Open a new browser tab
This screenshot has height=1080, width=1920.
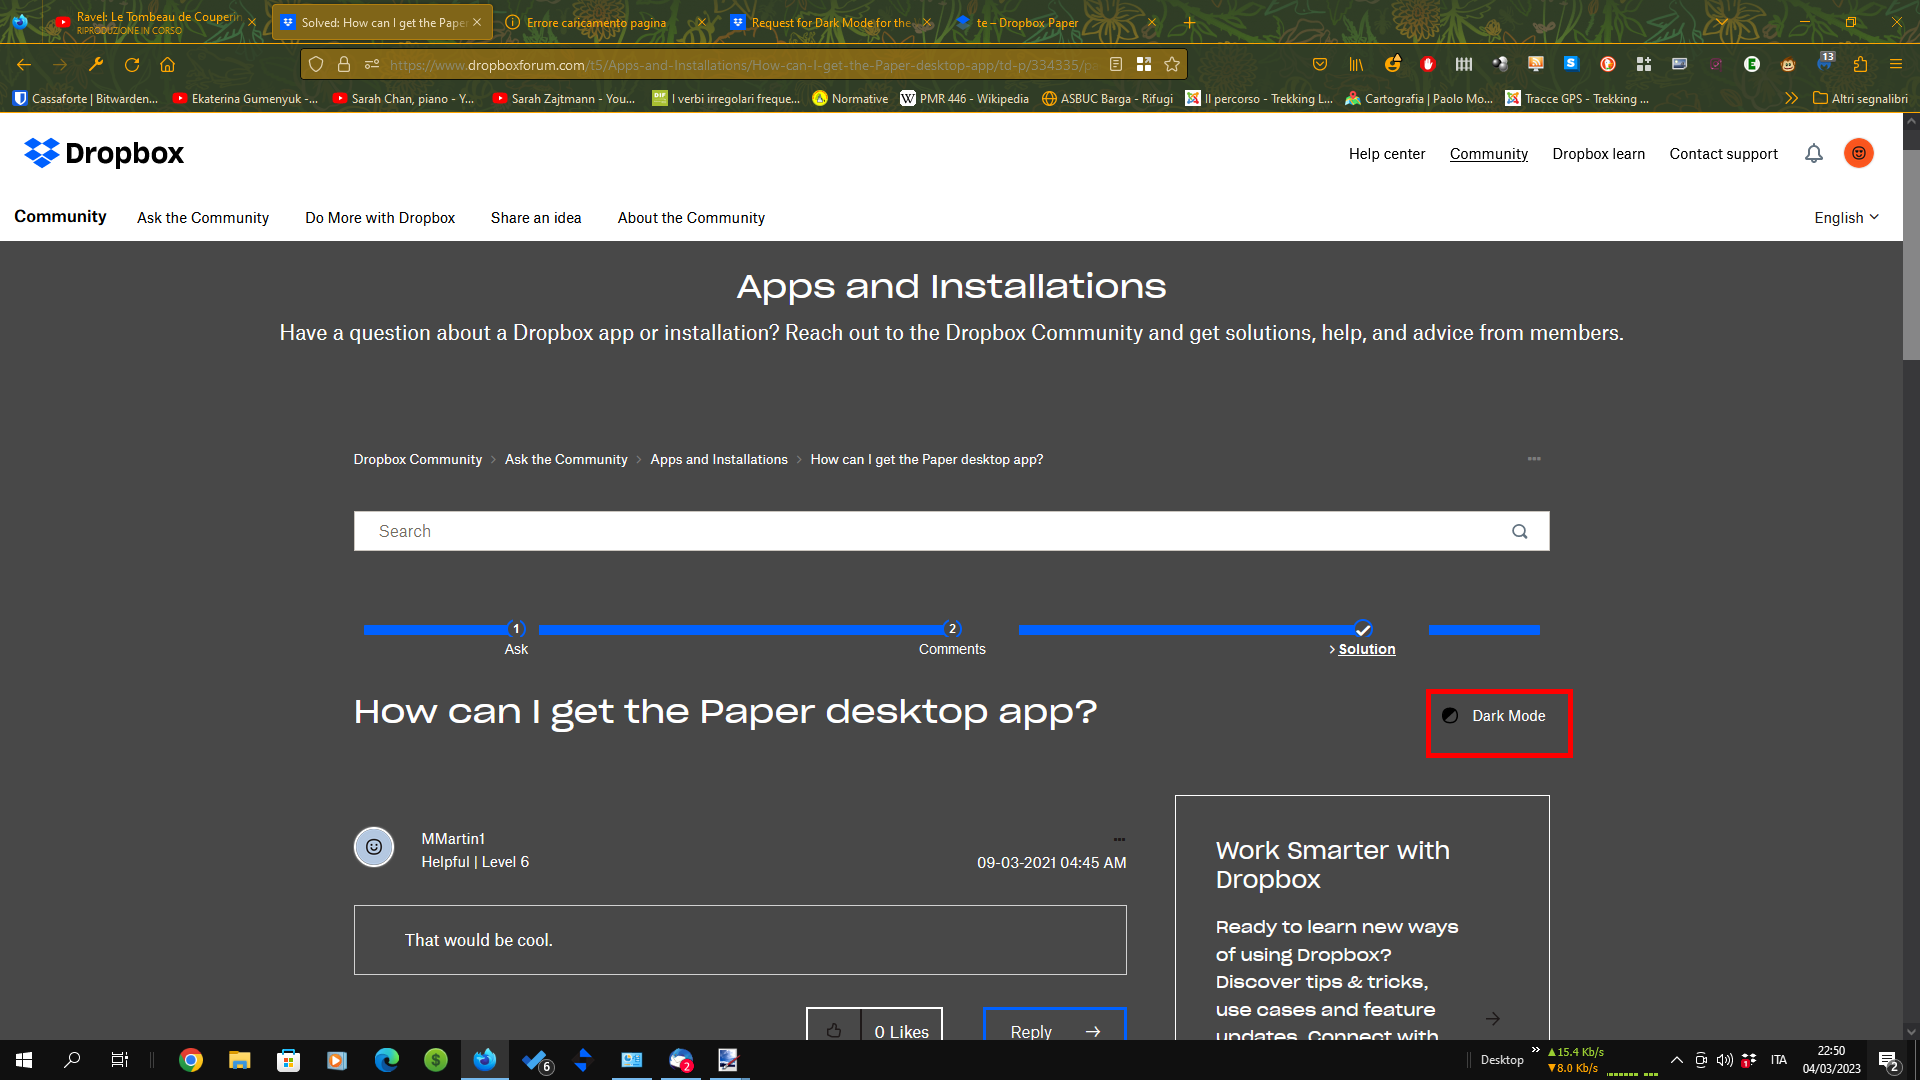(x=1190, y=22)
